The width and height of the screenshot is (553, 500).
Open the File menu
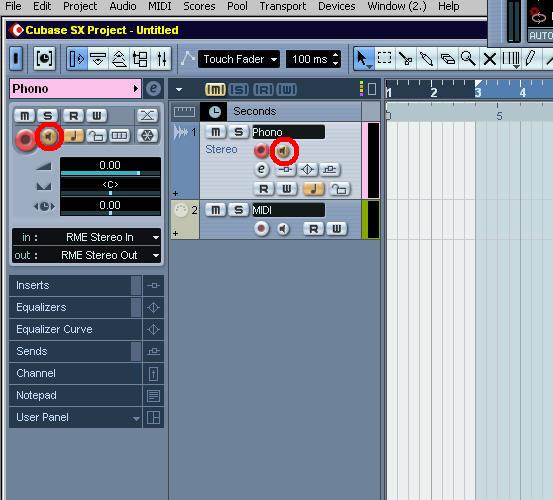(x=13, y=6)
